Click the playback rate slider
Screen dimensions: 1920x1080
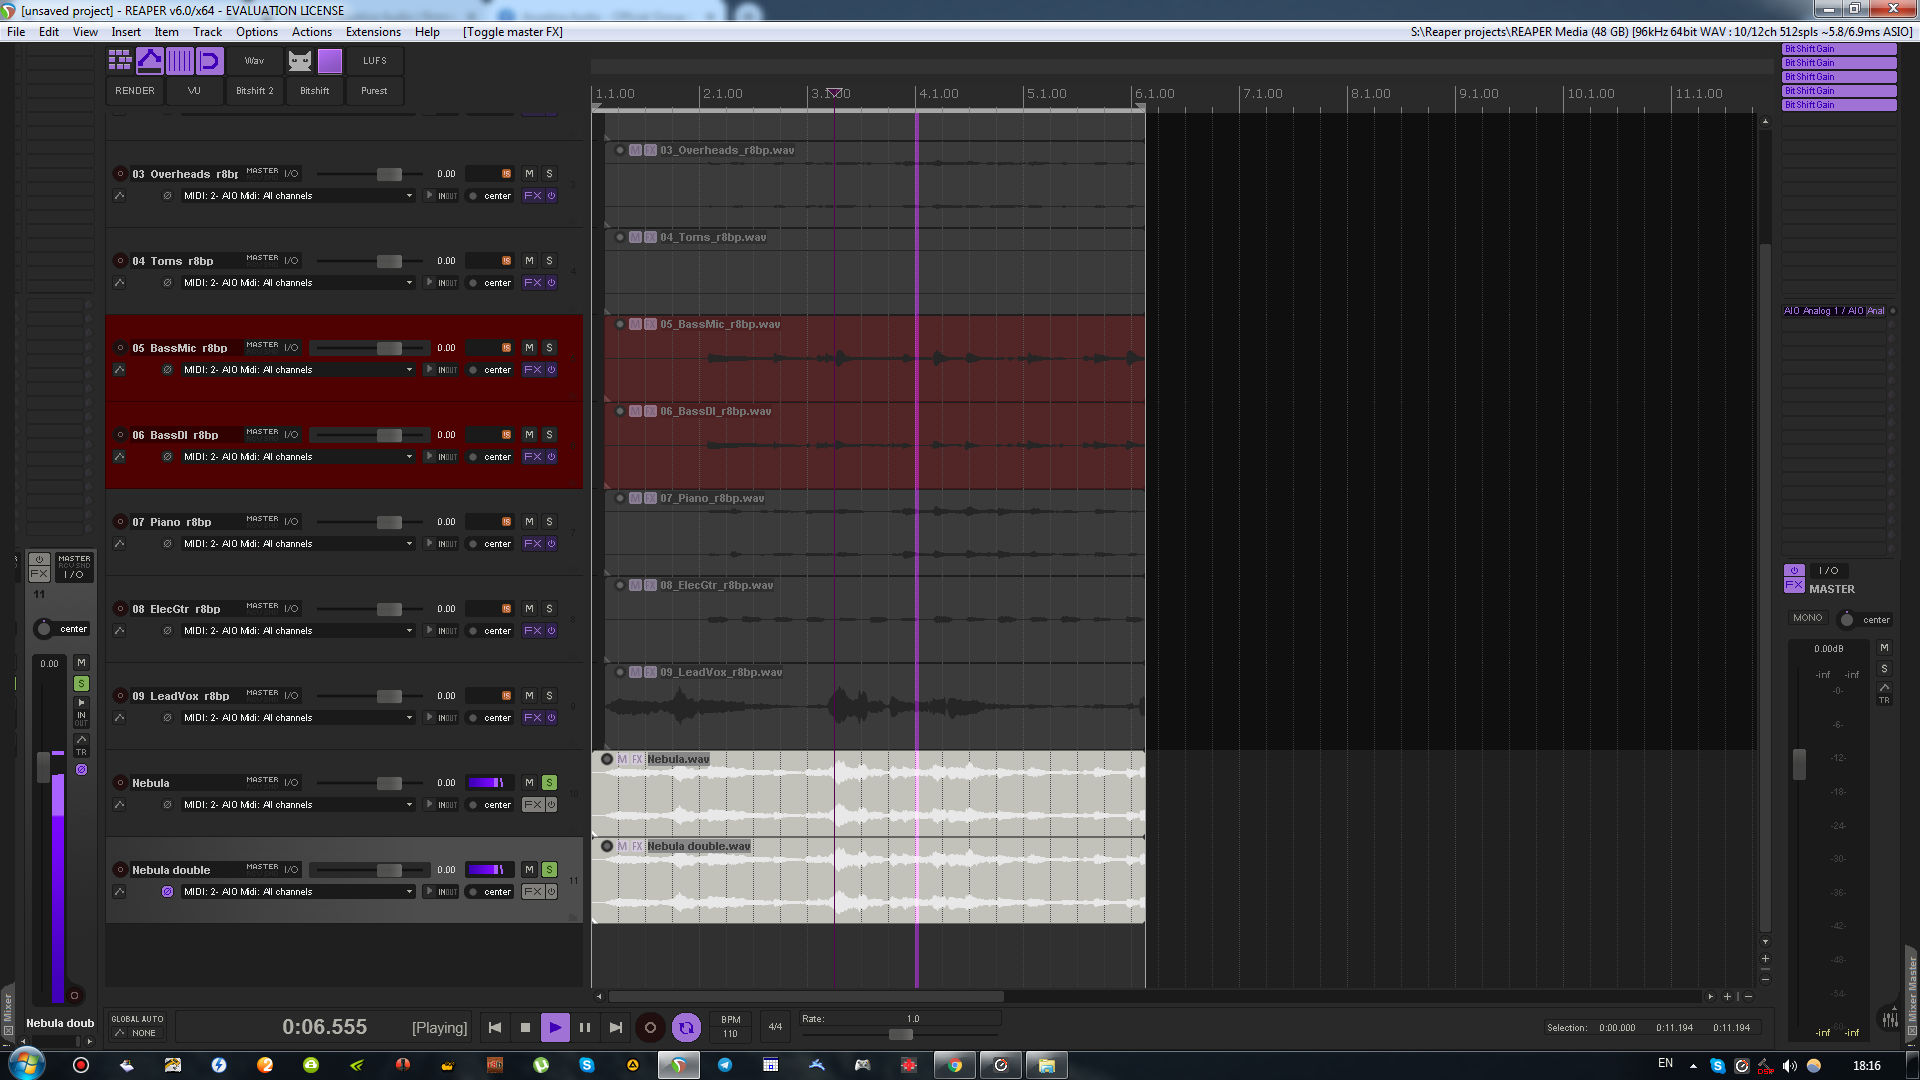pos(900,1034)
